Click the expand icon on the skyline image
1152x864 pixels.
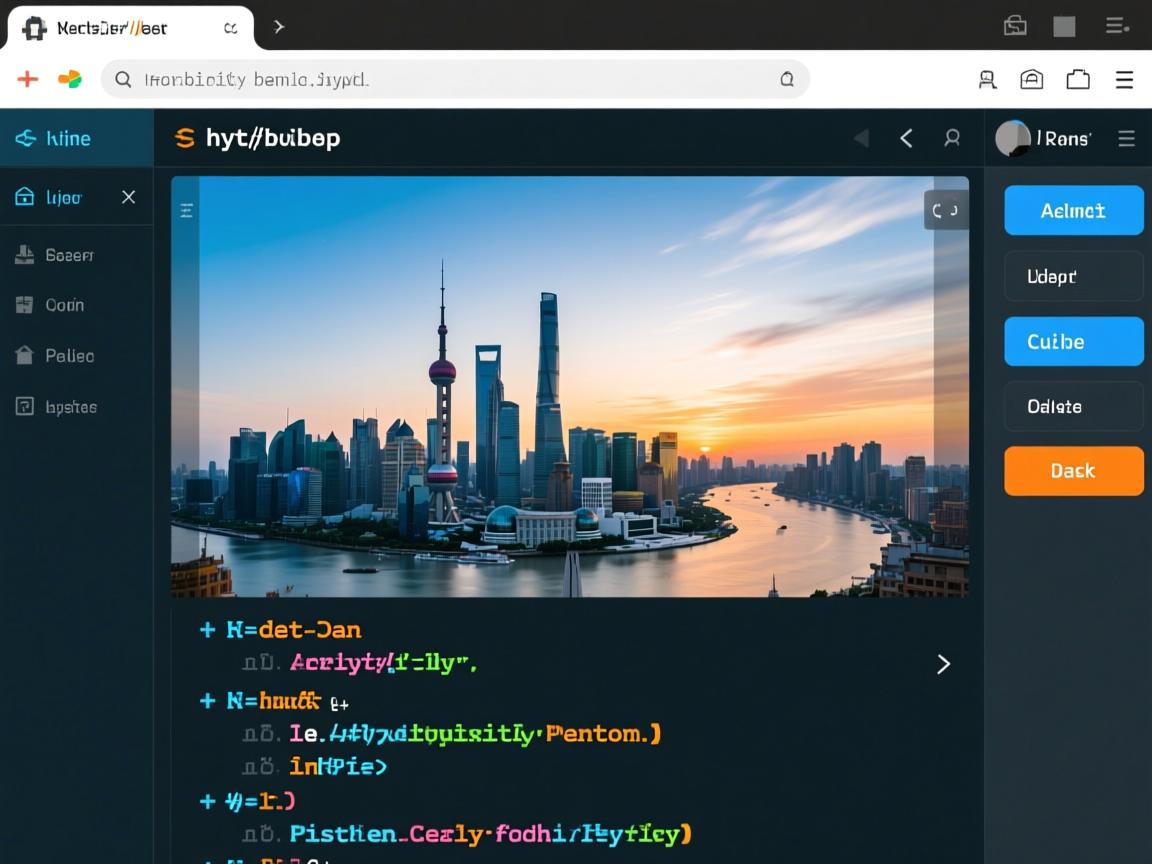[945, 210]
